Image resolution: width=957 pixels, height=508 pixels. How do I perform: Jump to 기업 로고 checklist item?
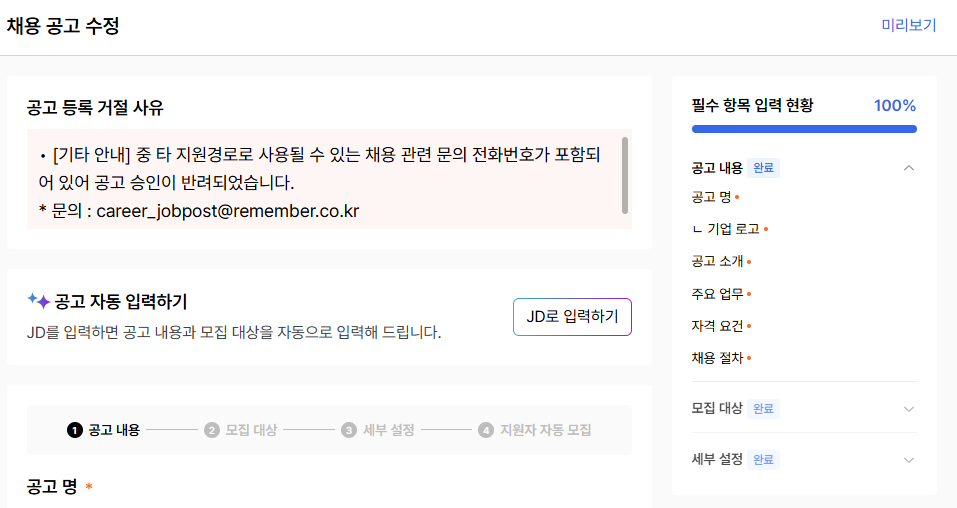(x=732, y=229)
